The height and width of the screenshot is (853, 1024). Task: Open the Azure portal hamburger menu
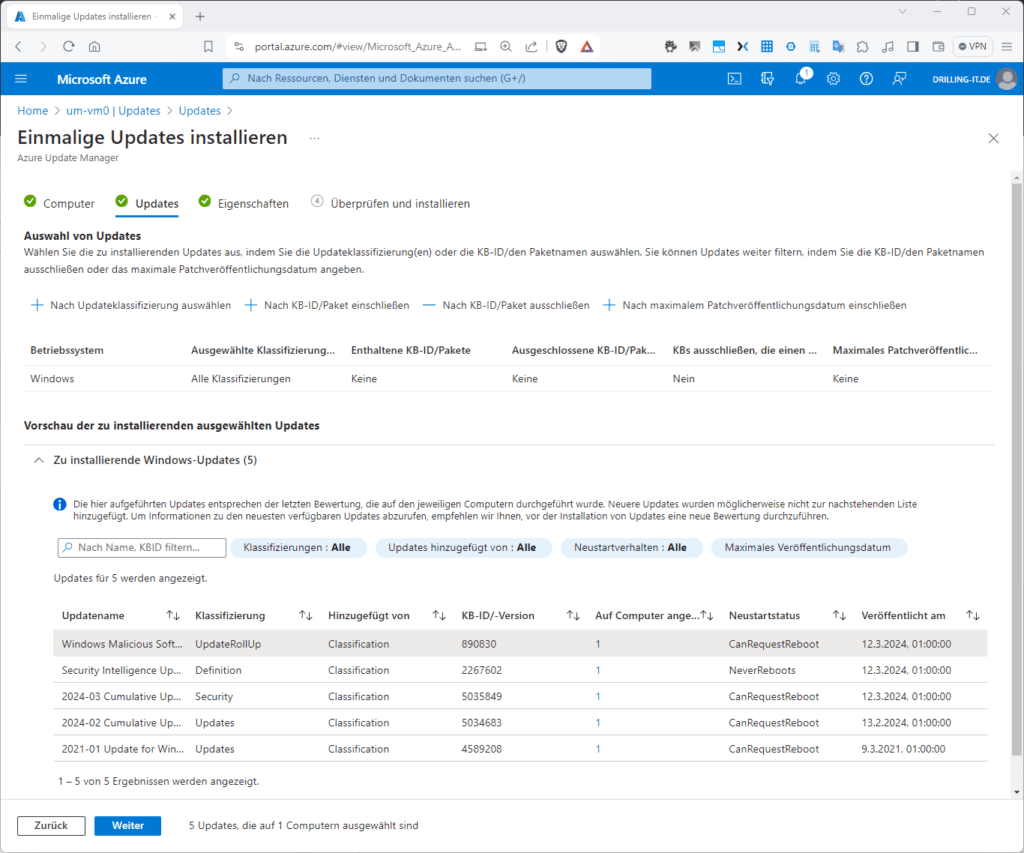pyautogui.click(x=21, y=79)
